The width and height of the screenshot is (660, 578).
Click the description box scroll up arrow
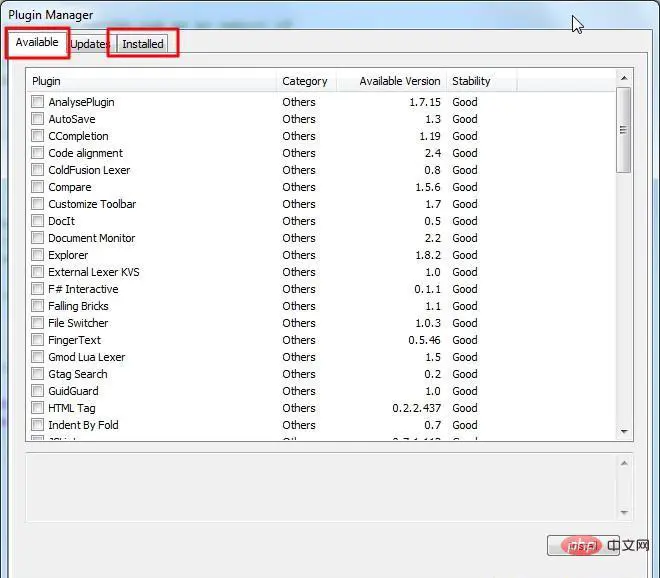coord(624,463)
